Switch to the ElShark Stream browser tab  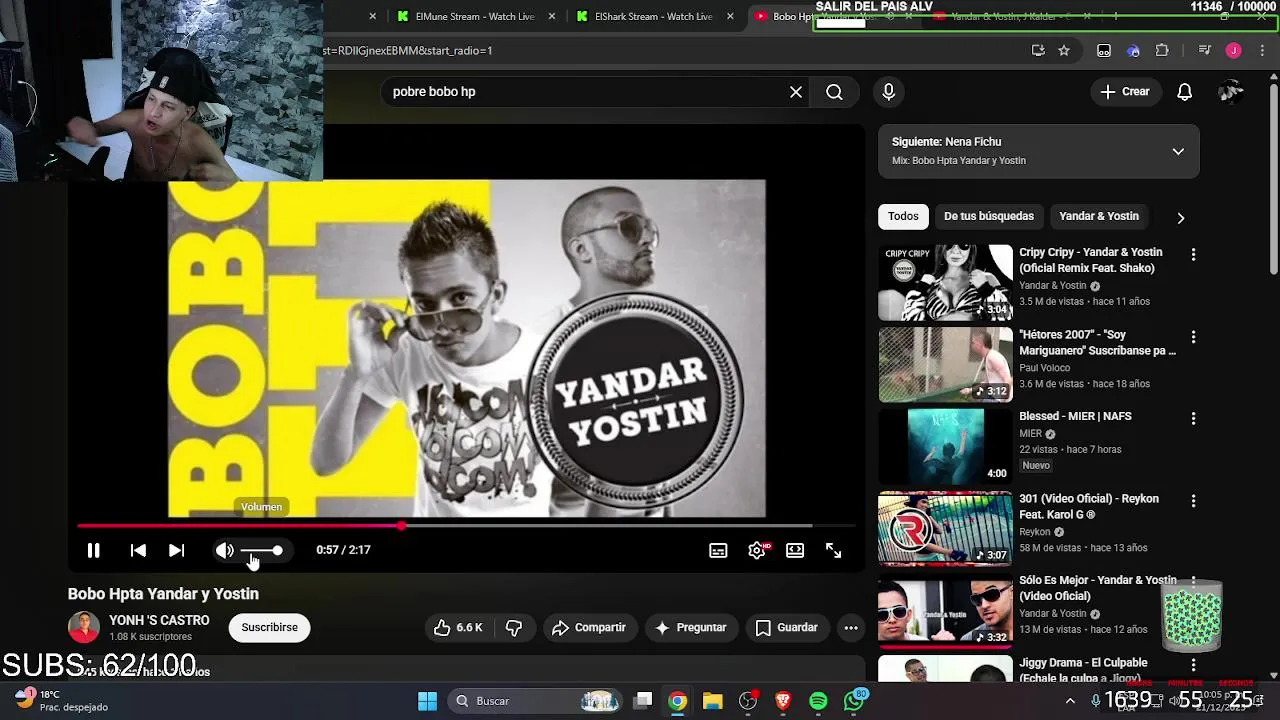(x=645, y=16)
